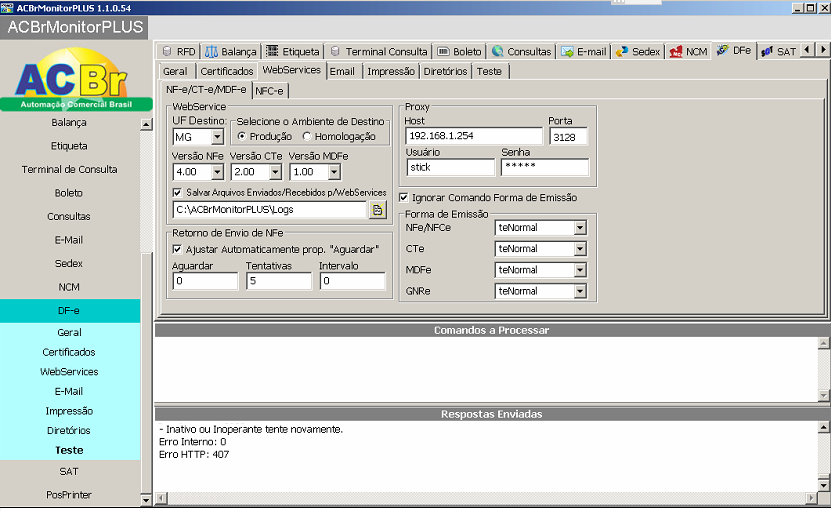This screenshot has height=511, width=831.
Task: Switch to the Email sub-tab
Action: click(x=342, y=72)
